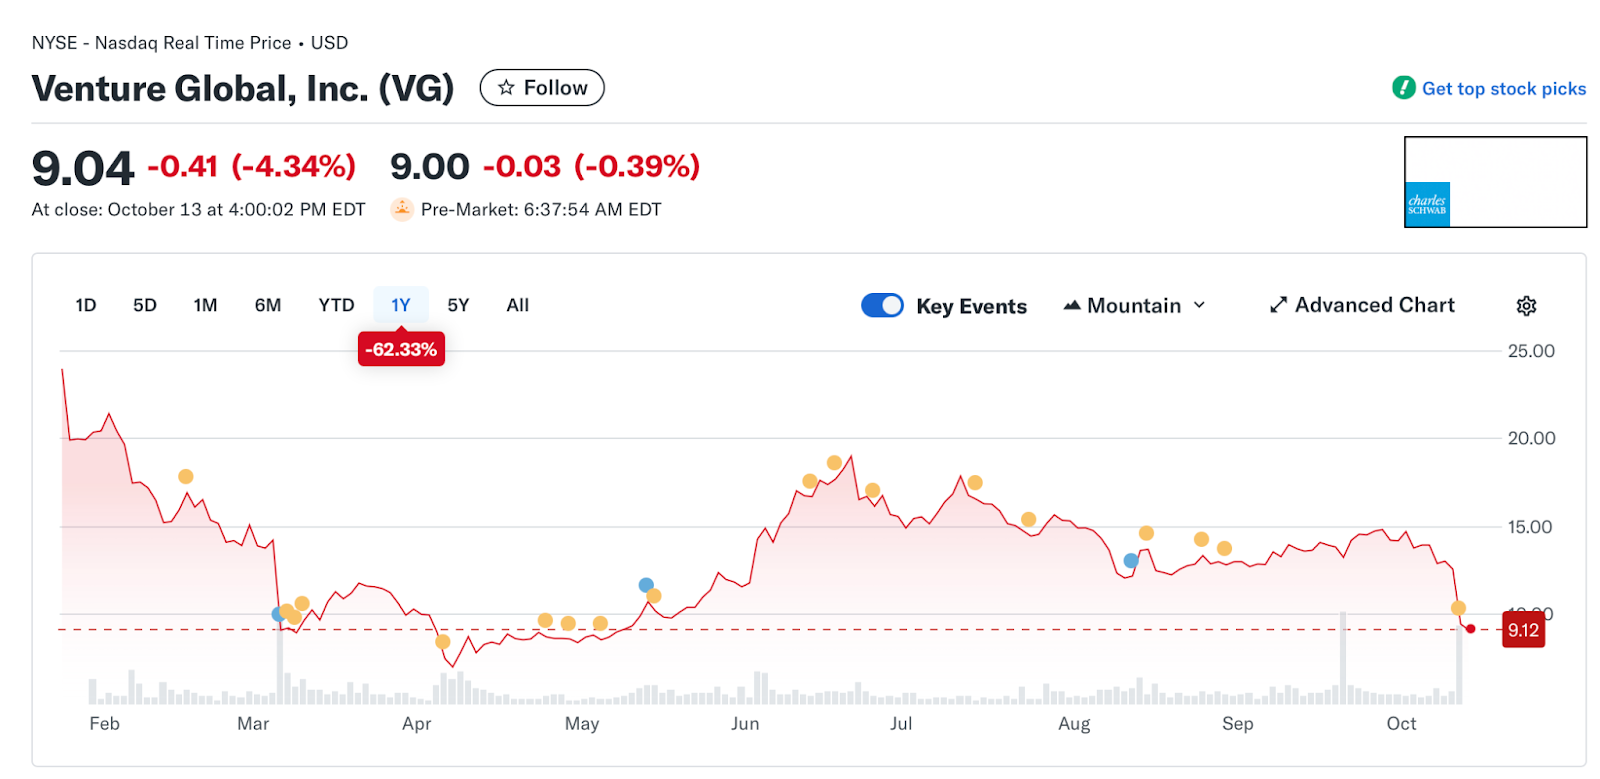Select the 1Y time range
Viewport: 1600px width, 779px height.
coord(401,305)
